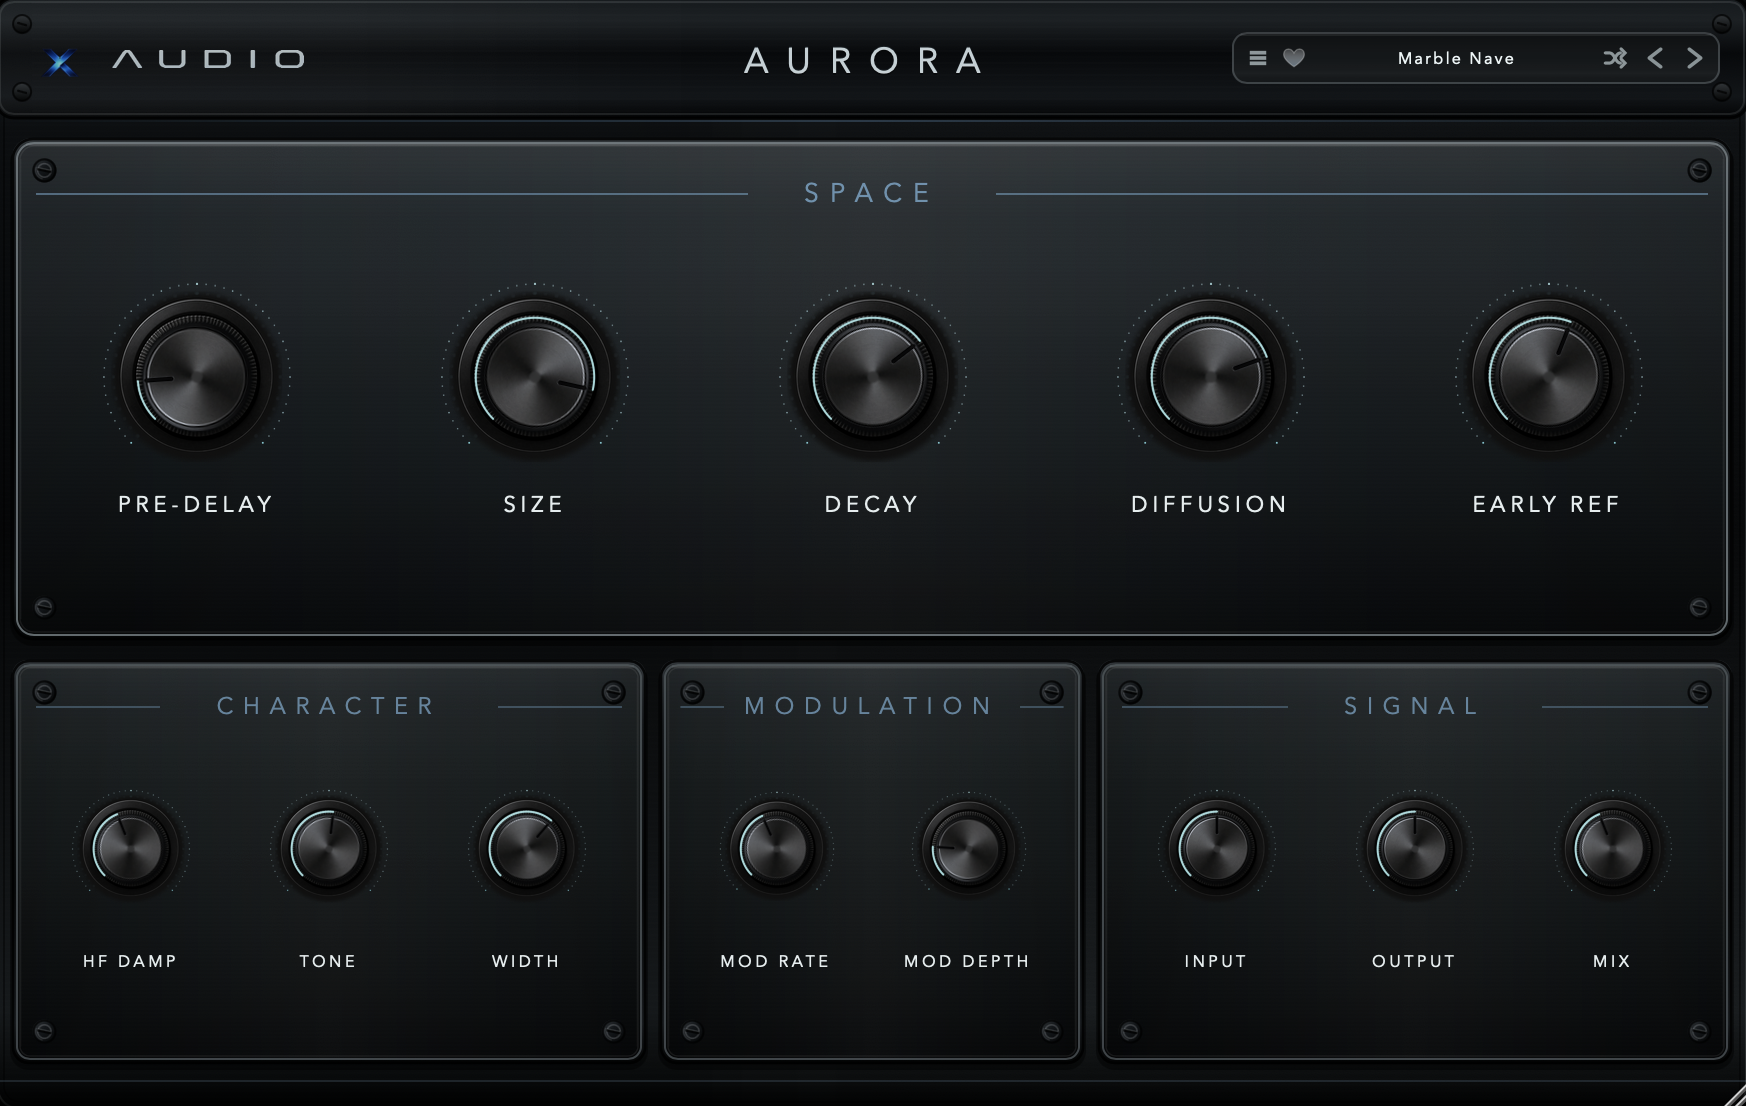Click the EARLY REF label
Viewport: 1746px width, 1106px height.
1547,504
